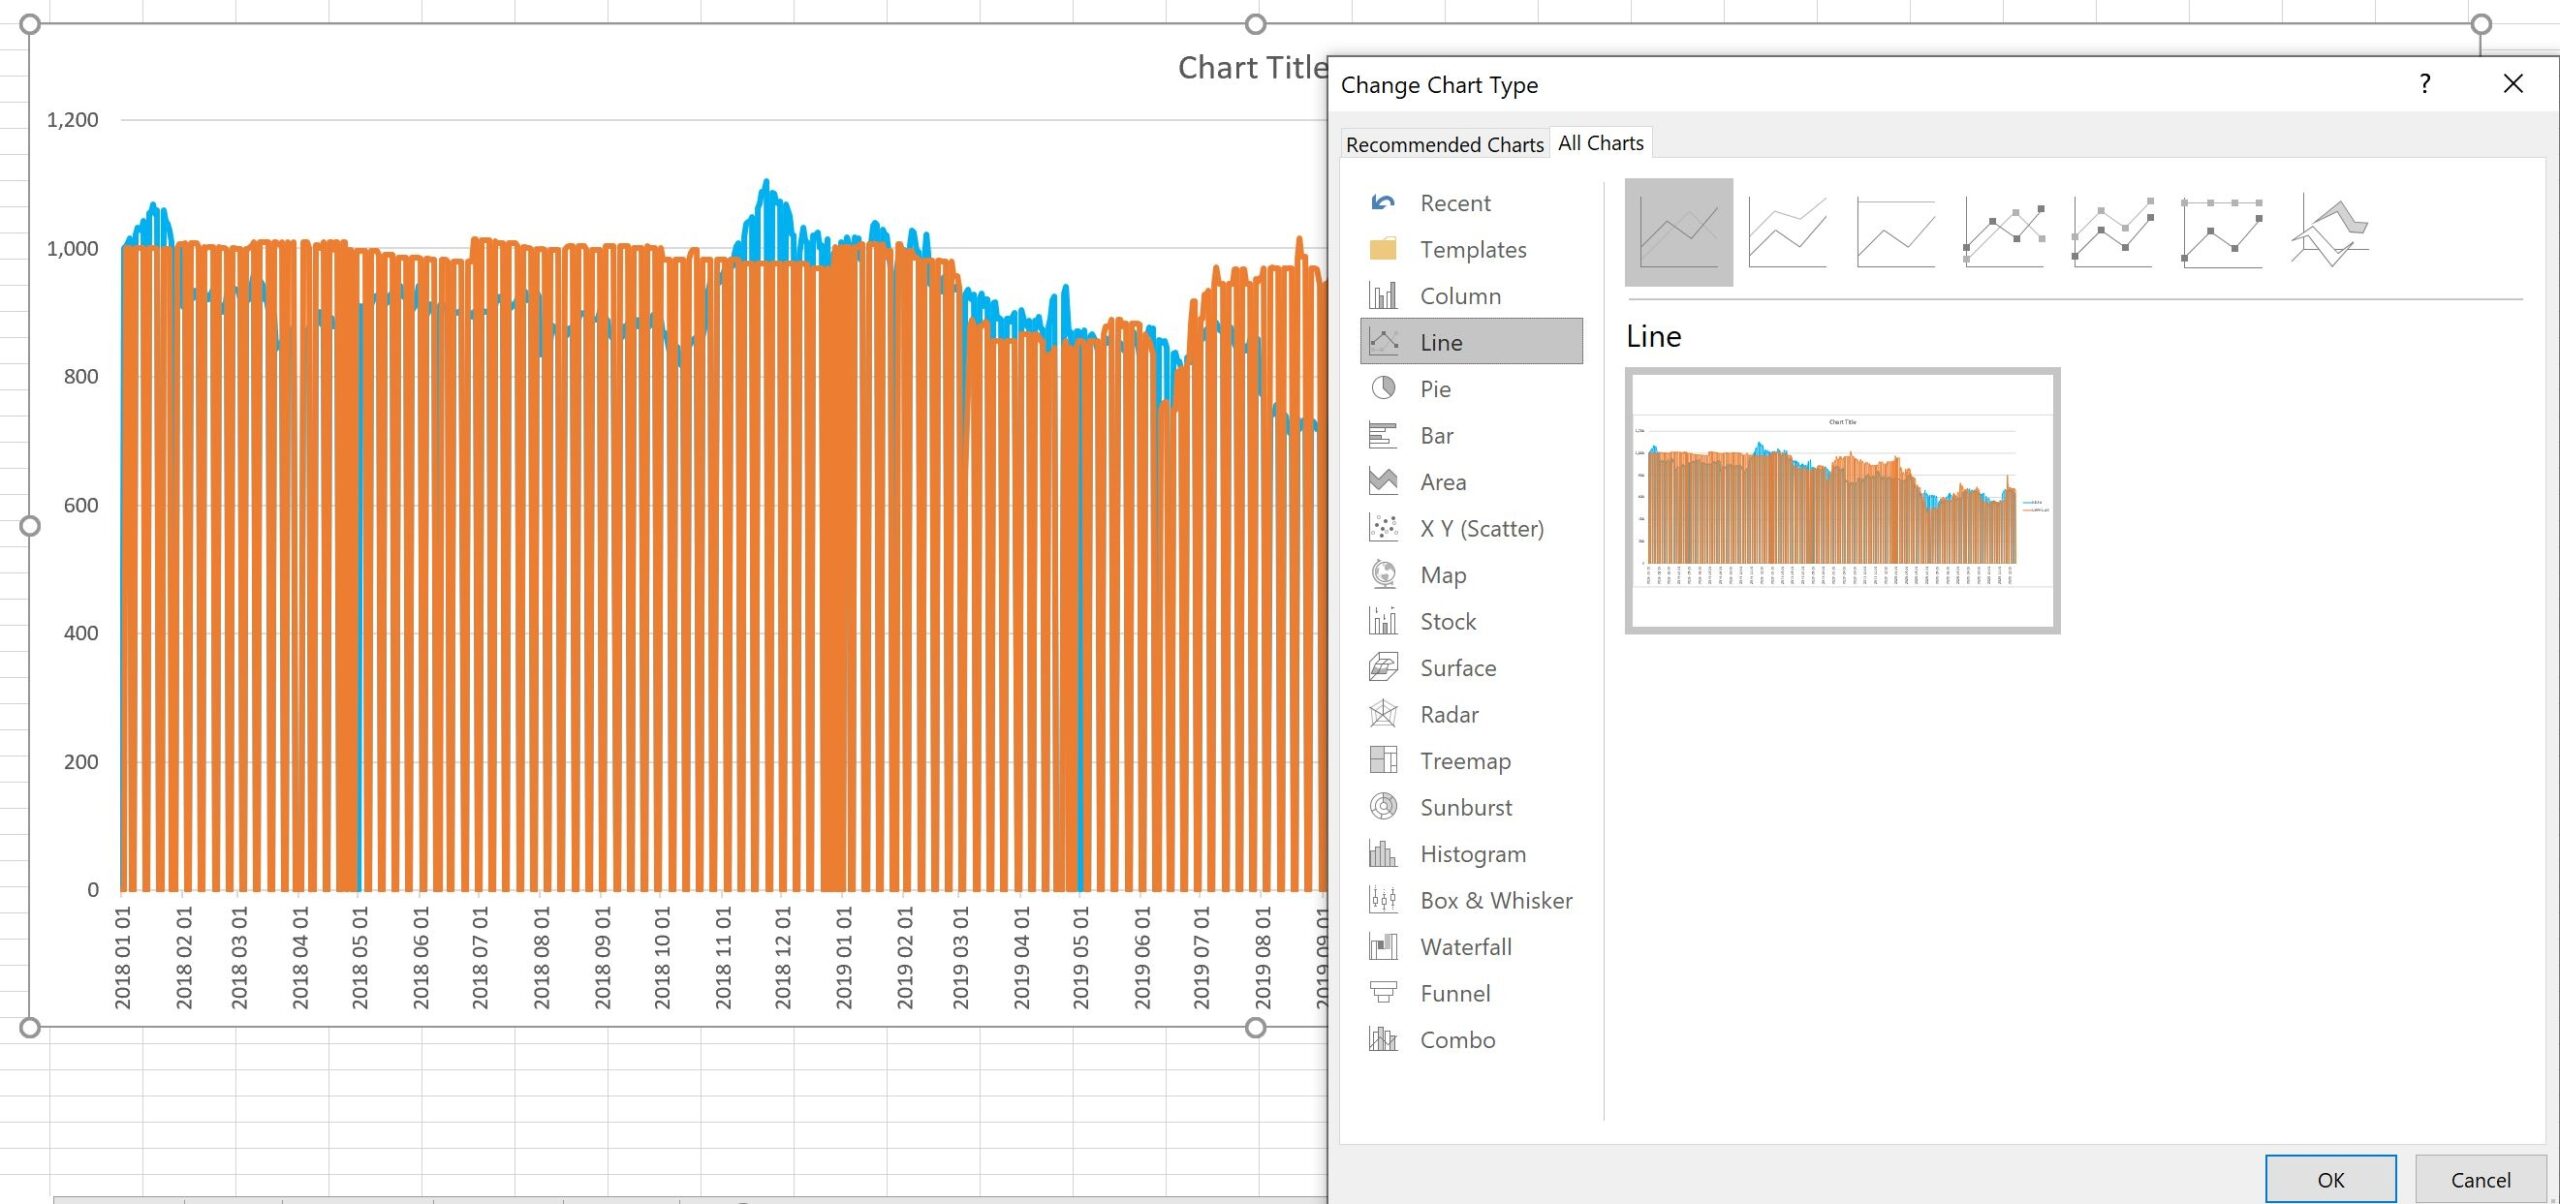Open dialog help with question mark
This screenshot has width=2560, height=1204.
[x=2424, y=84]
